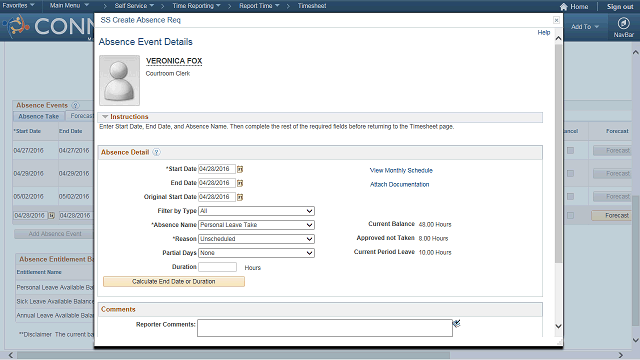Click Start Date column header in background
The height and width of the screenshot is (360, 640).
(27, 131)
